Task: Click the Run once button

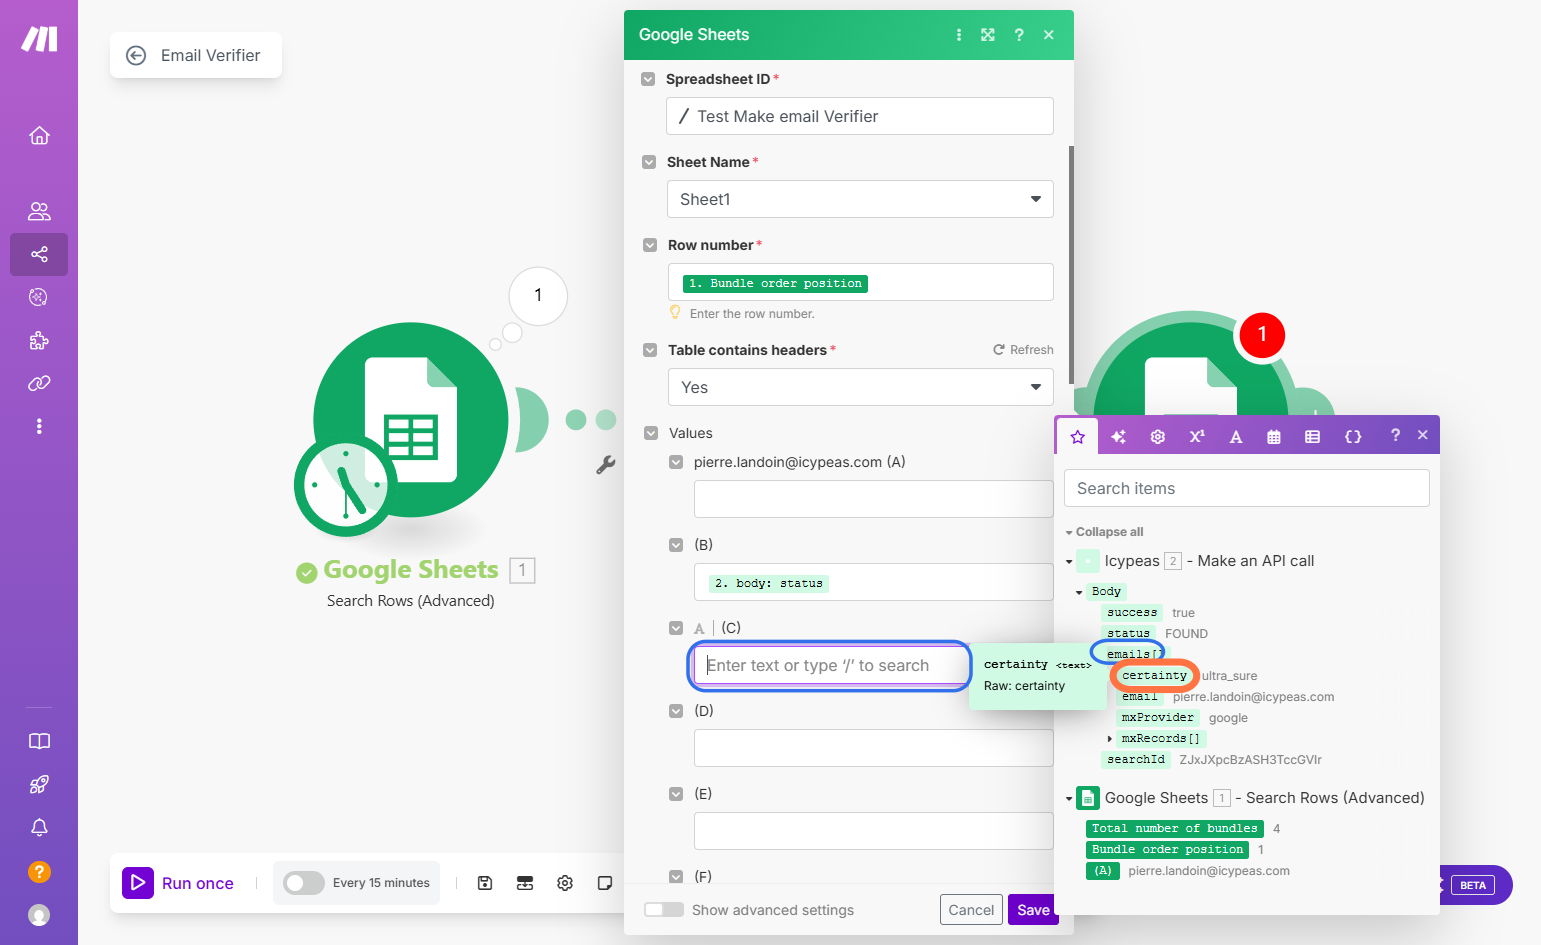Action: click(x=178, y=883)
